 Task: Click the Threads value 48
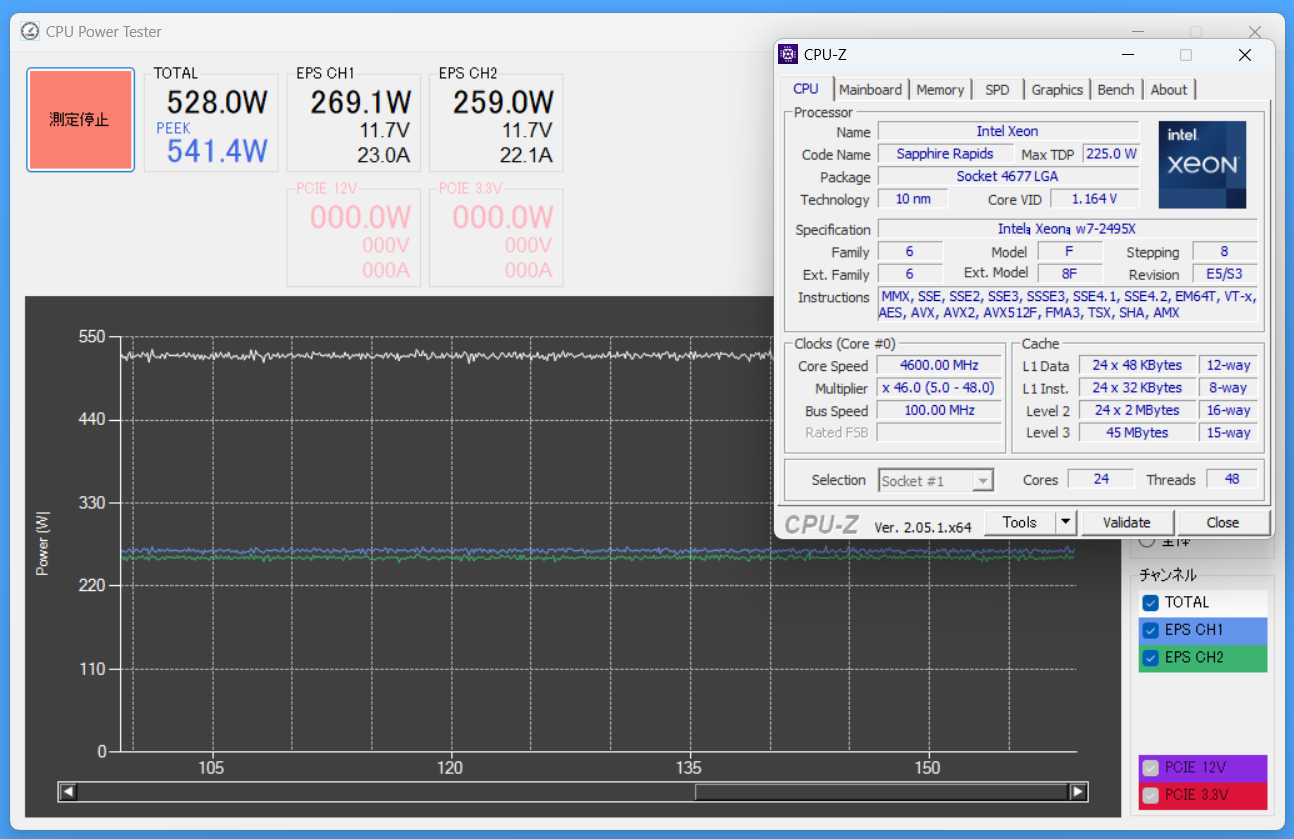click(1232, 479)
